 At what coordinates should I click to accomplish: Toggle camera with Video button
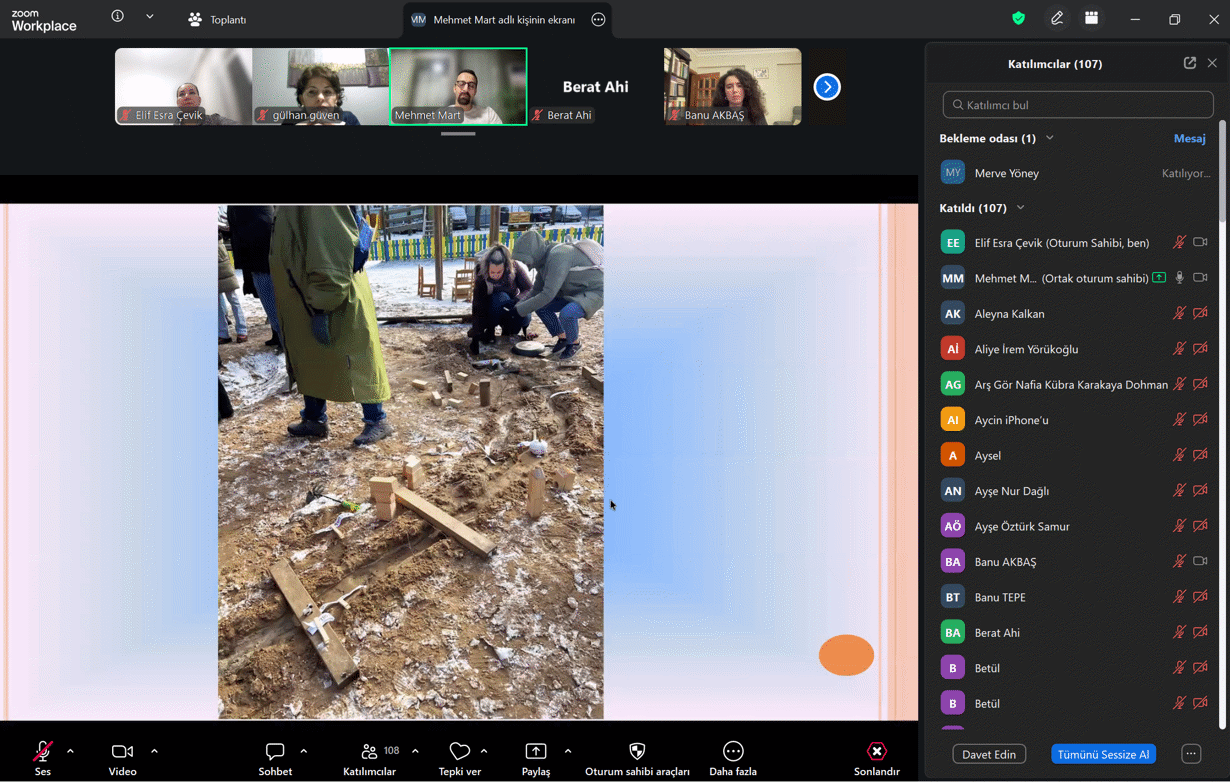(122, 752)
